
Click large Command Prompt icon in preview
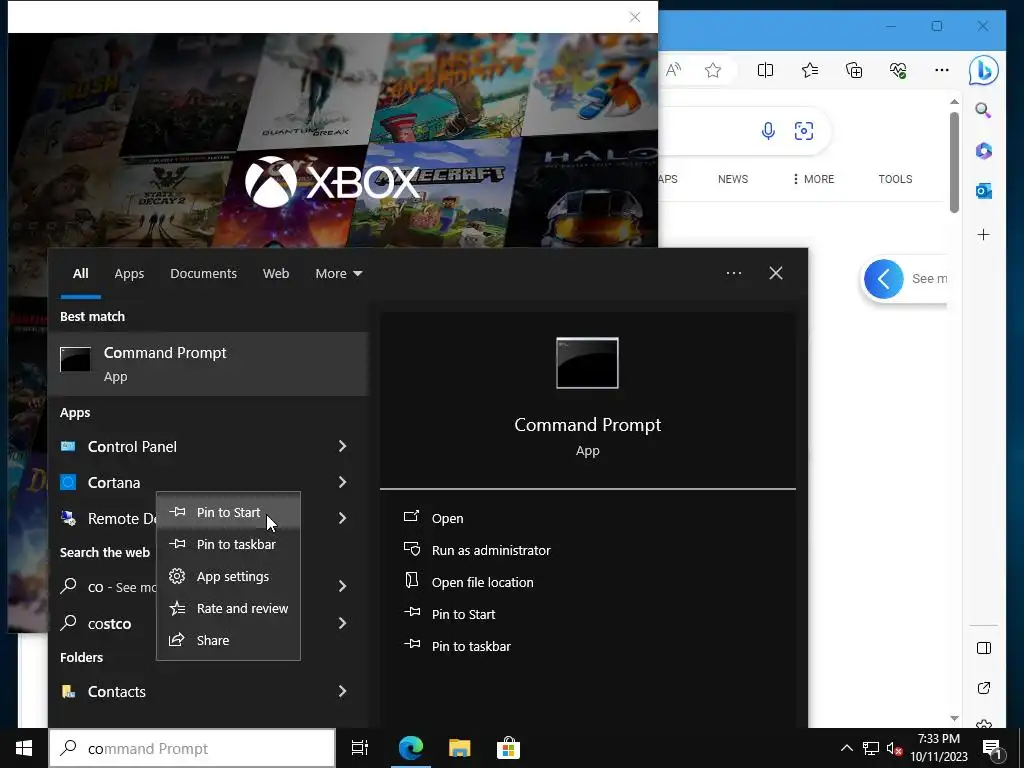587,363
